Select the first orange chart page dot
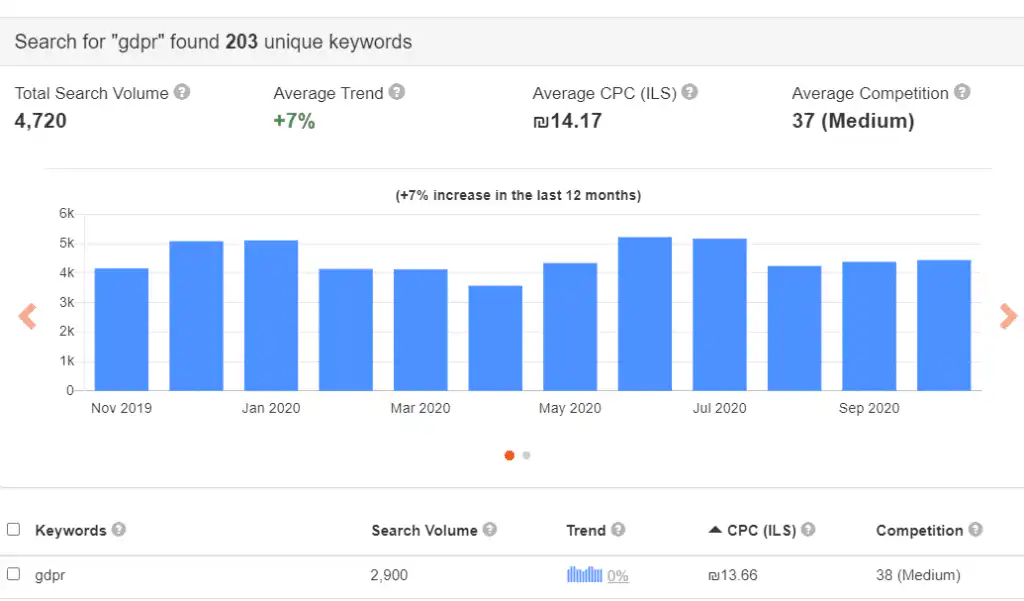 point(509,455)
